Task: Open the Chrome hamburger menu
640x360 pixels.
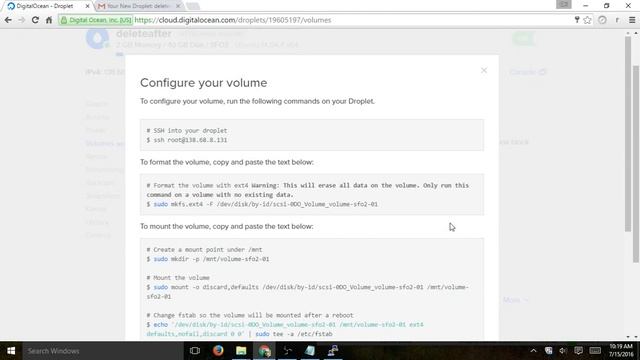Action: point(632,20)
